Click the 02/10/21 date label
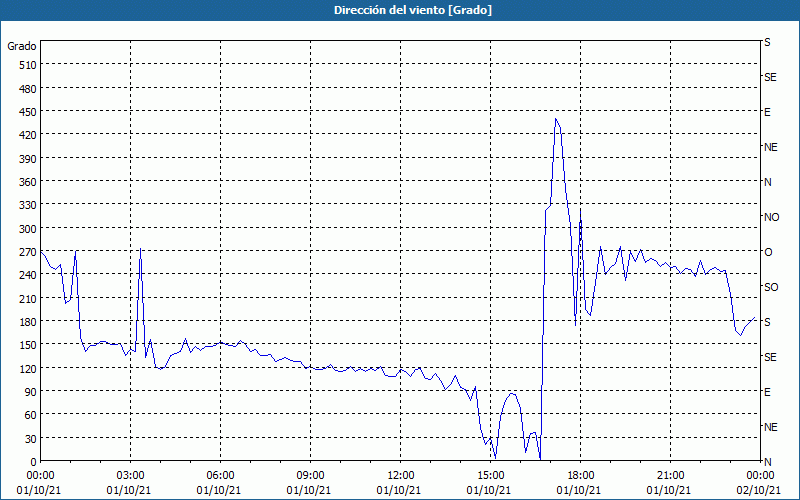The image size is (800, 500). pos(759,490)
